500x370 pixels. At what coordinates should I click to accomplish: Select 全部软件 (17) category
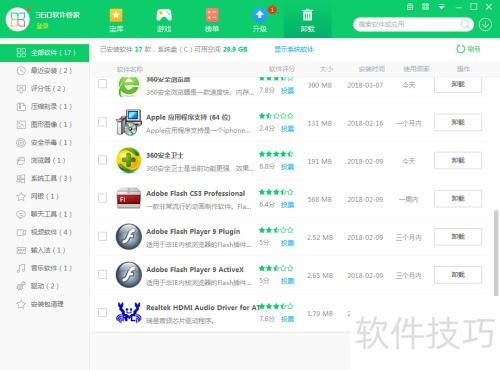[x=44, y=53]
